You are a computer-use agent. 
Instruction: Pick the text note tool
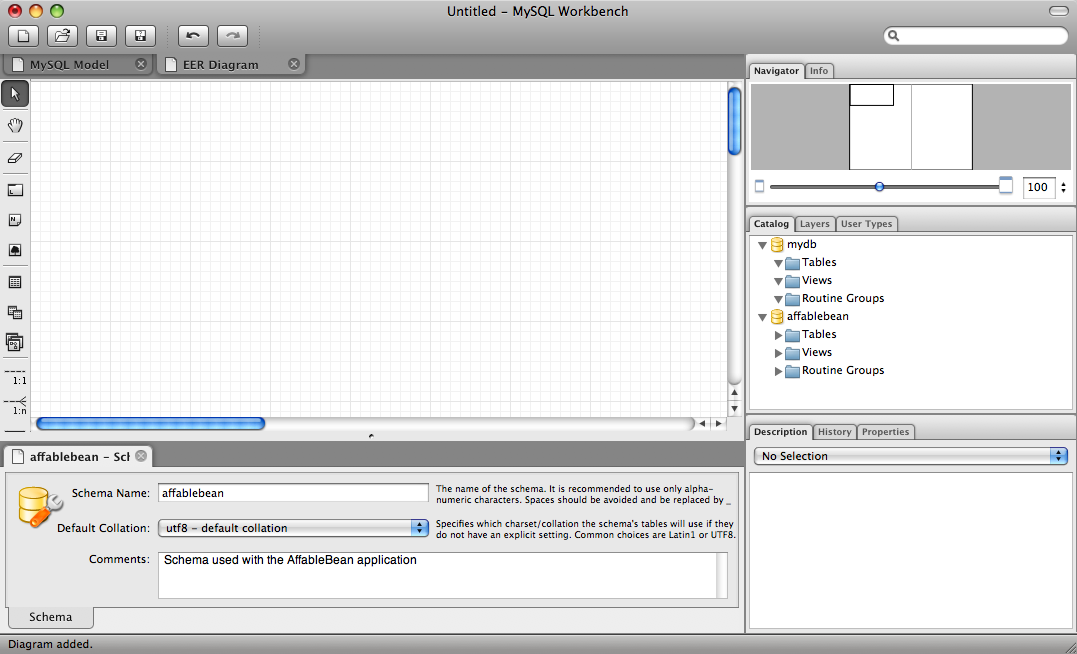[x=15, y=220]
